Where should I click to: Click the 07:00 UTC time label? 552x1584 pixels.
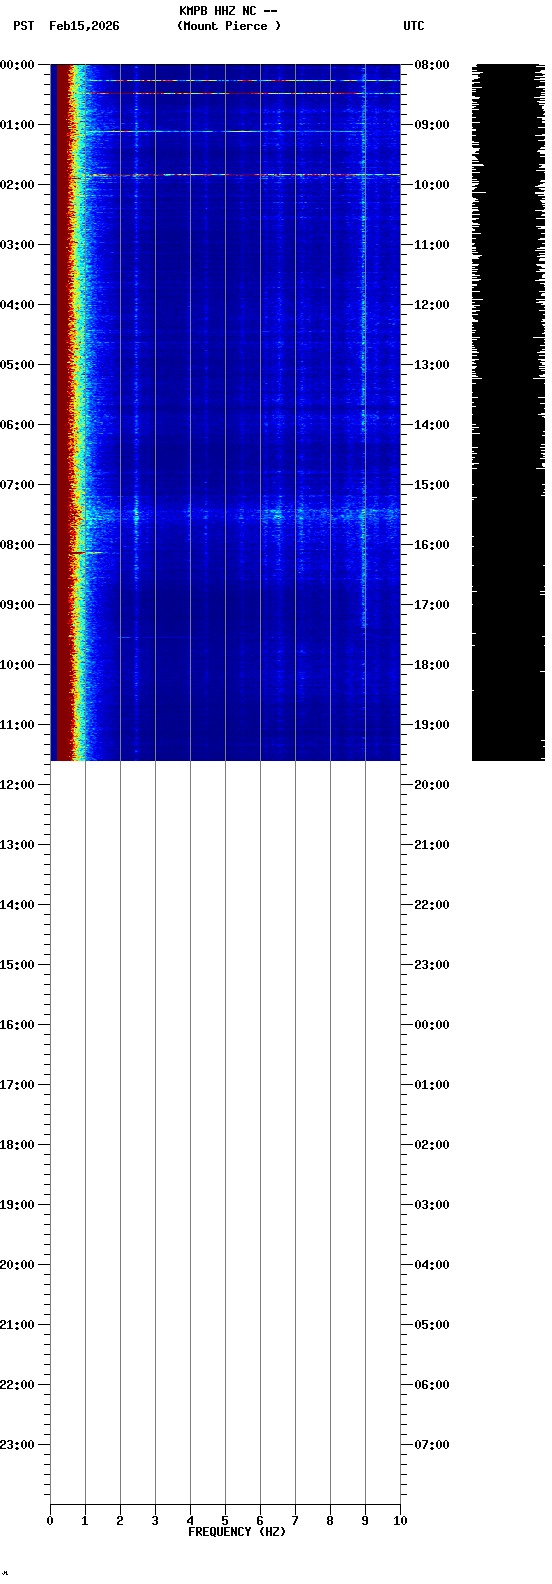tap(432, 1445)
